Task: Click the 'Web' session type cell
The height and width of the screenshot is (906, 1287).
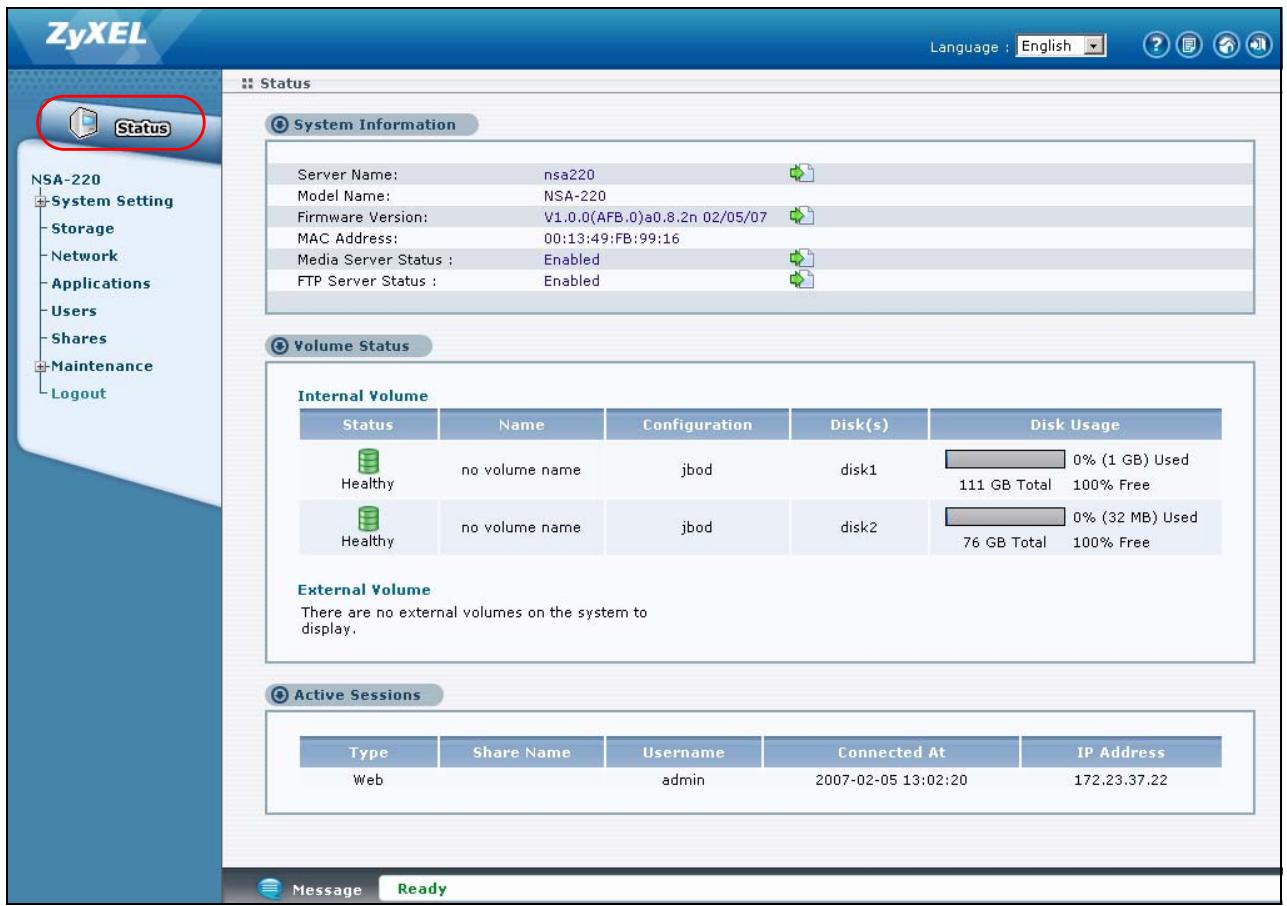Action: 368,779
